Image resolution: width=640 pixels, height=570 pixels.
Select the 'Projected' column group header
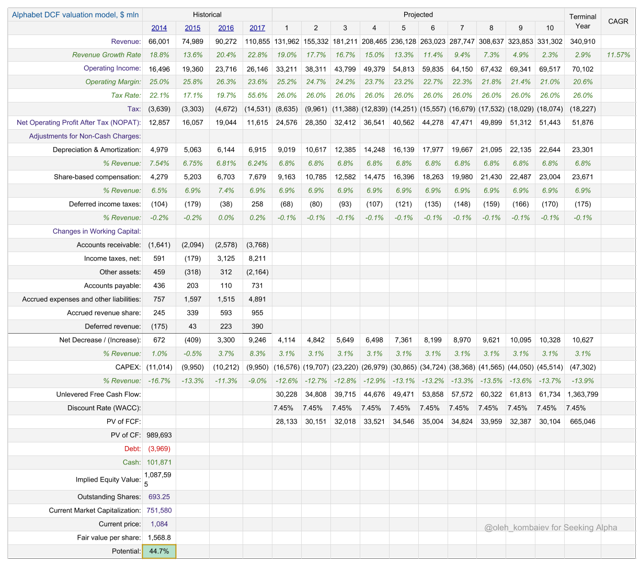tap(418, 15)
